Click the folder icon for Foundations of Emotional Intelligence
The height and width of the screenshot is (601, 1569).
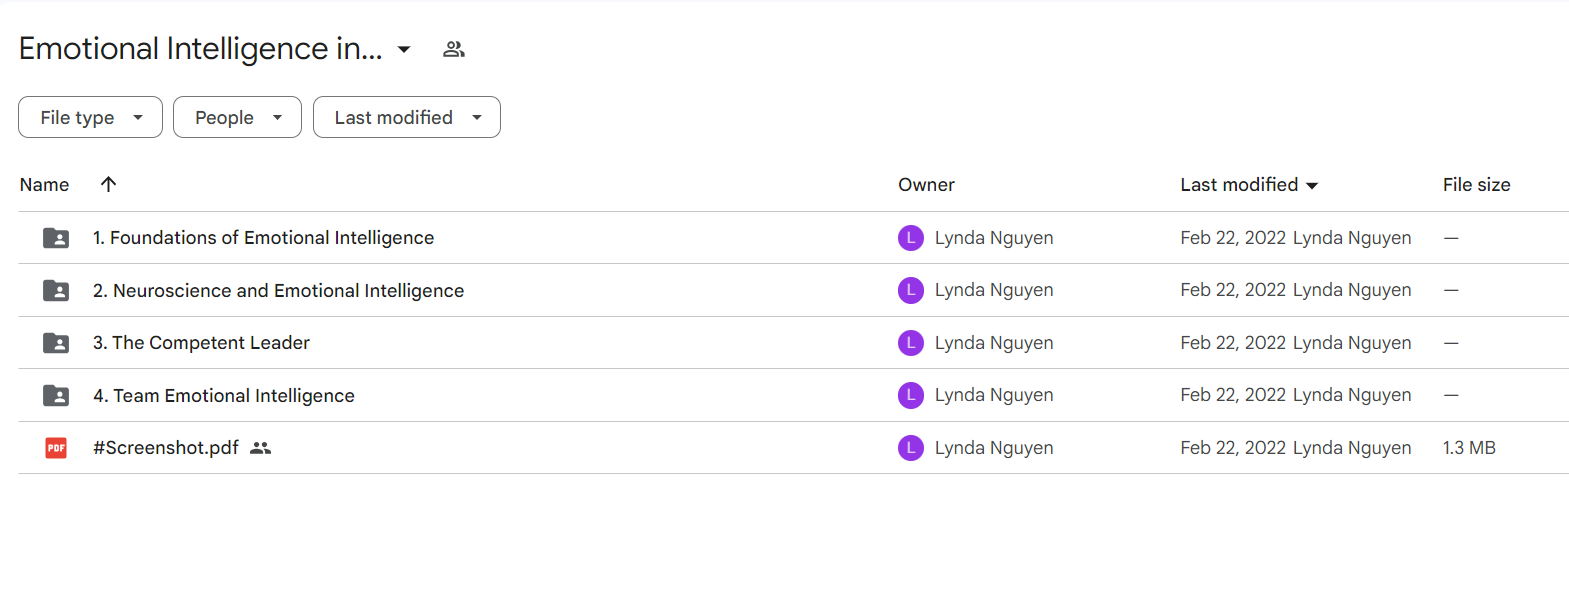tap(56, 238)
